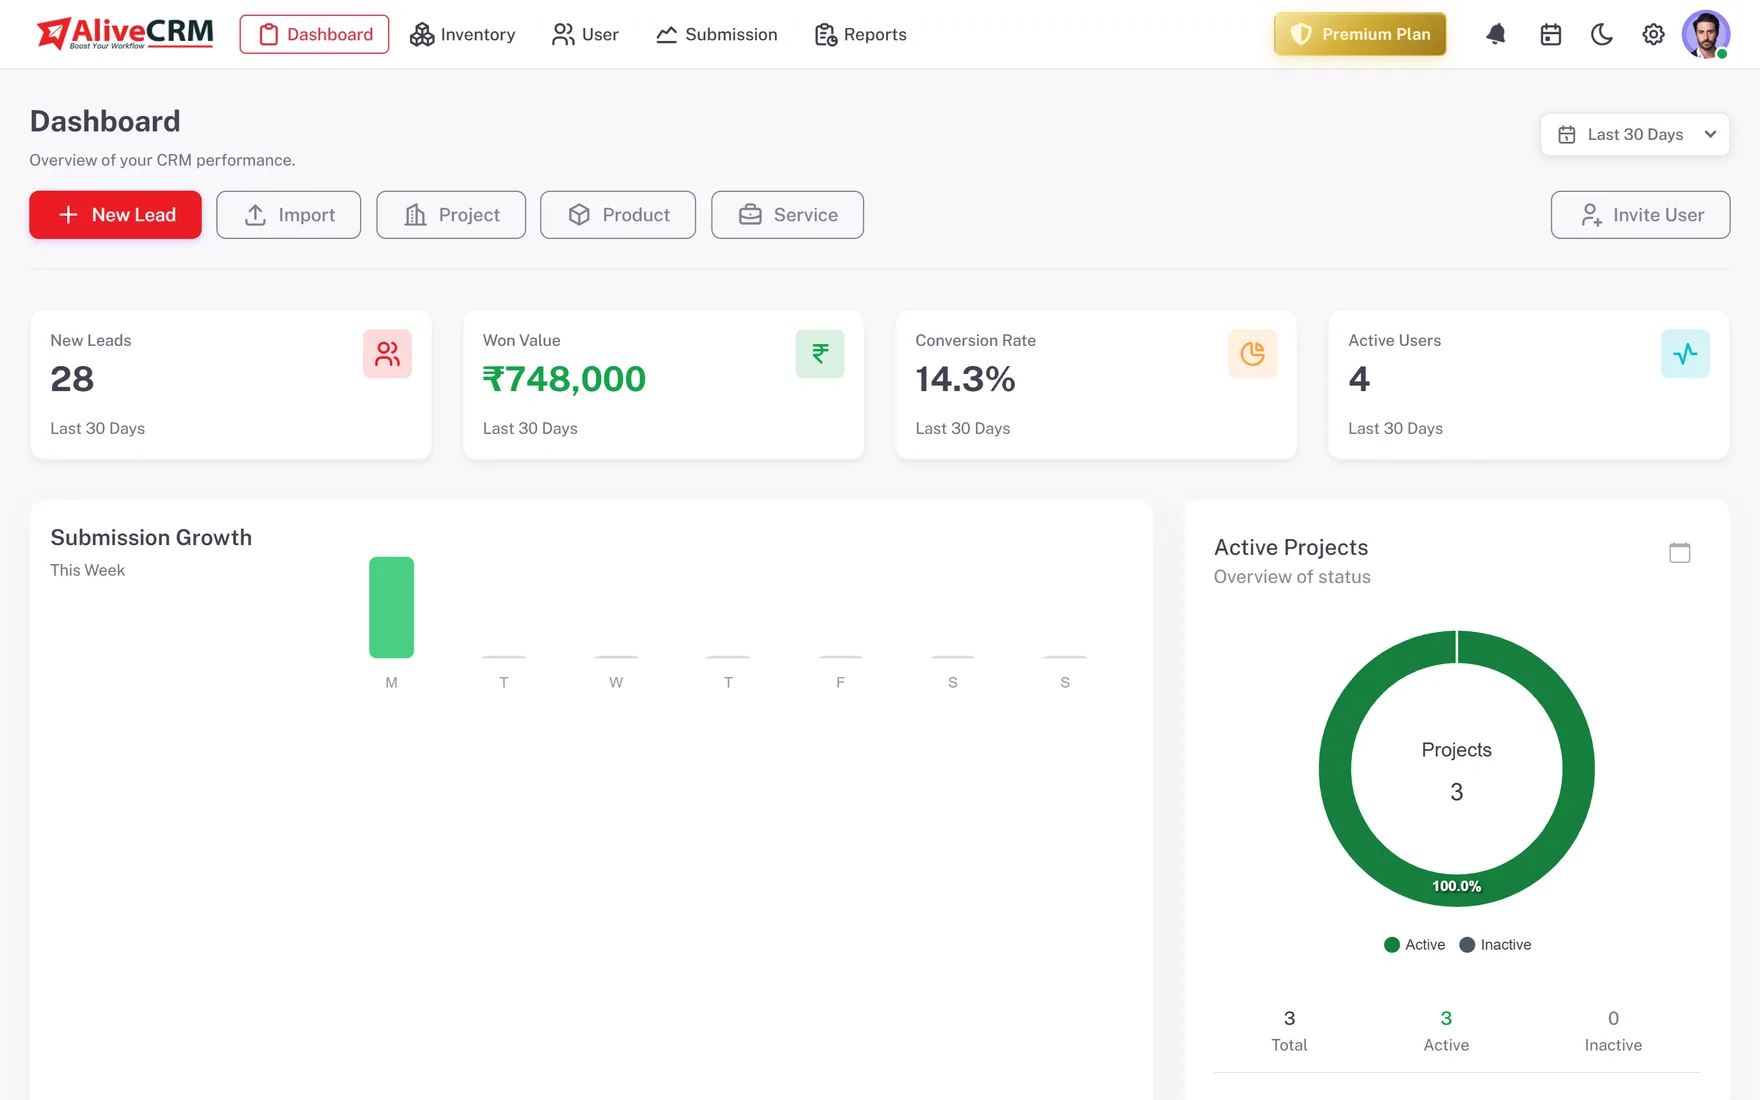Viewport: 1760px width, 1100px height.
Task: Click the Conversion Rate pie icon
Action: (1253, 354)
